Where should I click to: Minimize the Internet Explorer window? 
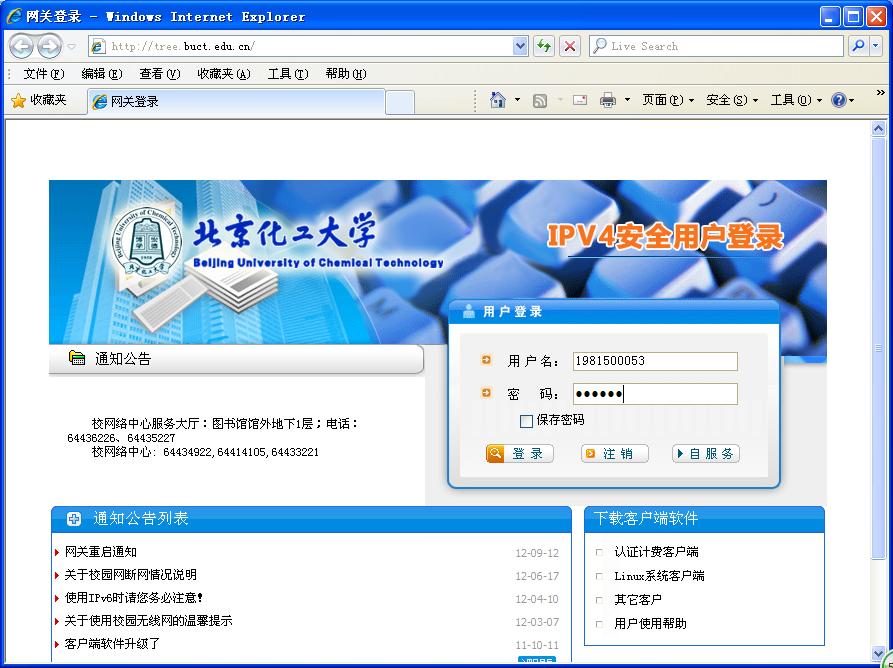[x=830, y=17]
